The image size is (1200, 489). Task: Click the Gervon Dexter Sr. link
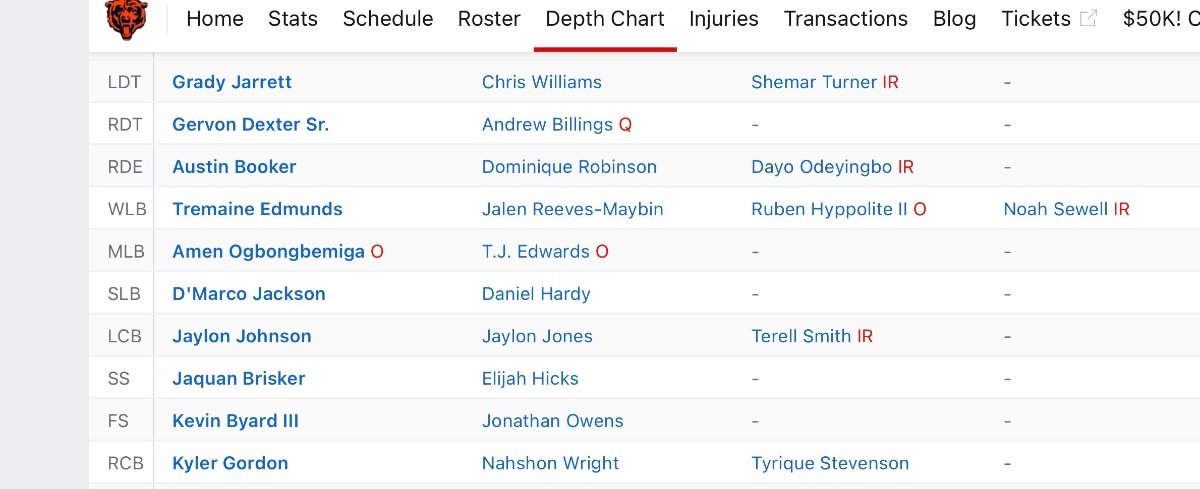[x=250, y=125]
